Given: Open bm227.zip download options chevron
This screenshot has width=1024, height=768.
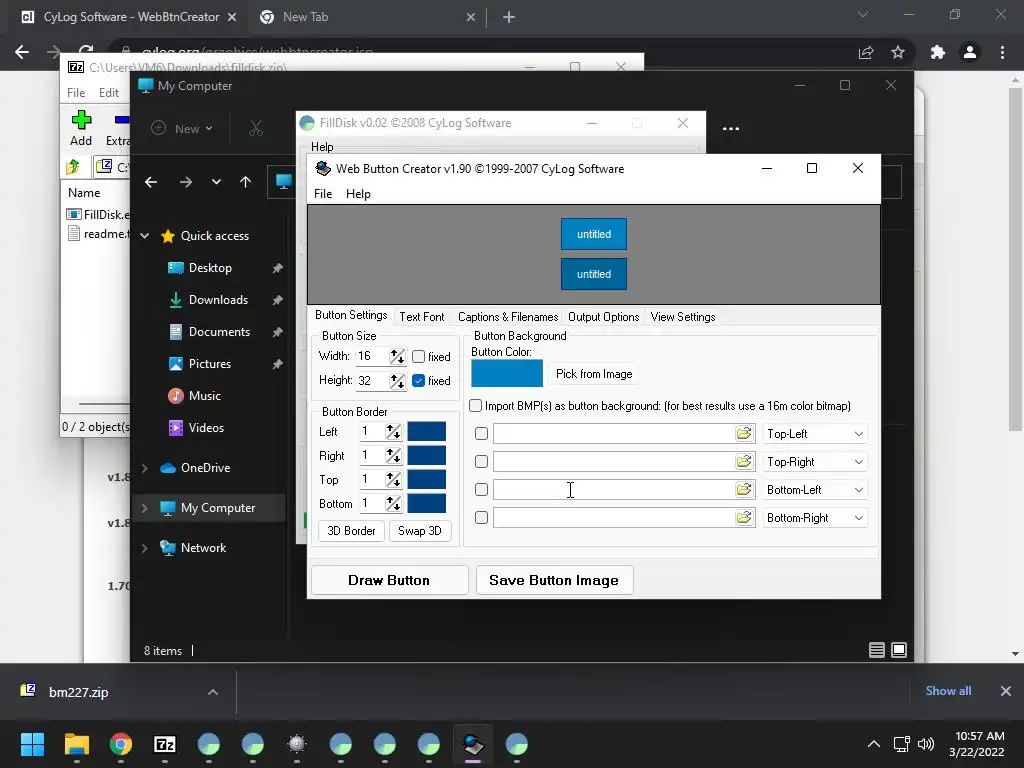Looking at the screenshot, I should (213, 692).
